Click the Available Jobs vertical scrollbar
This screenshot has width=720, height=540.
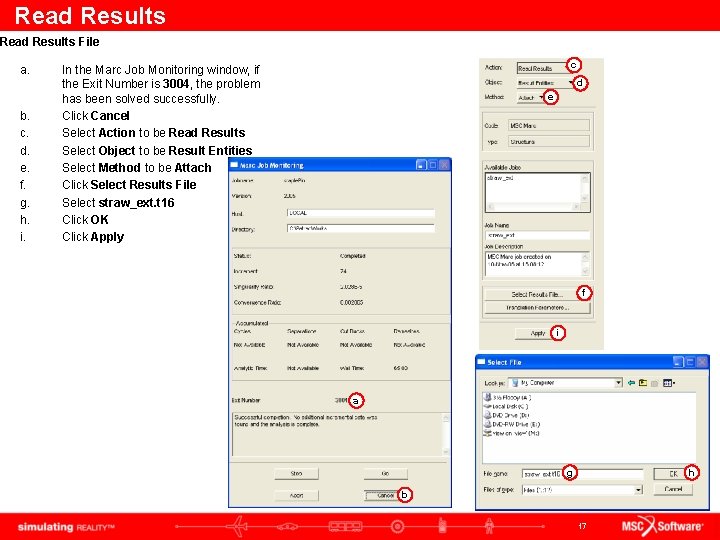point(585,188)
